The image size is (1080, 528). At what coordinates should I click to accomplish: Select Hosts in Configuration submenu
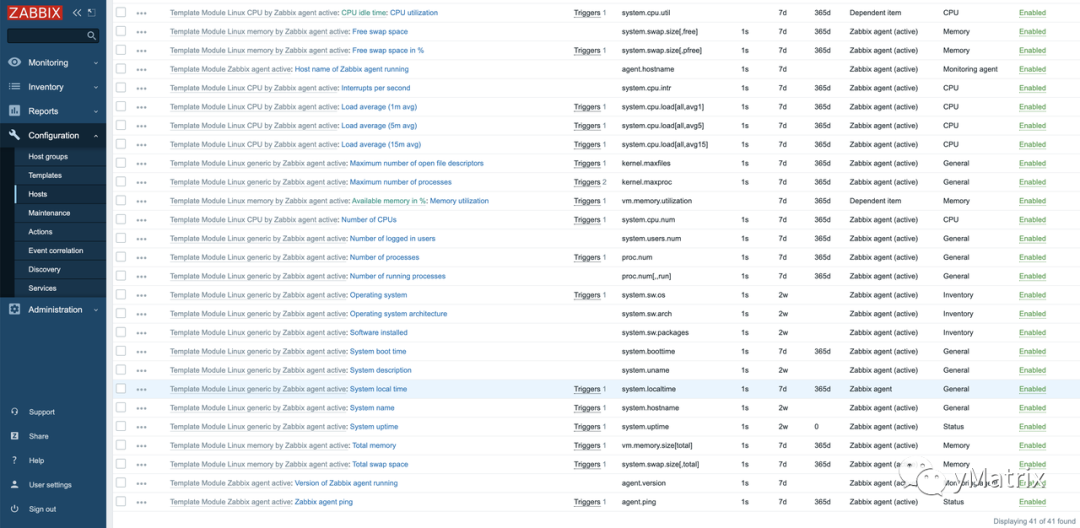pyautogui.click(x=37, y=194)
